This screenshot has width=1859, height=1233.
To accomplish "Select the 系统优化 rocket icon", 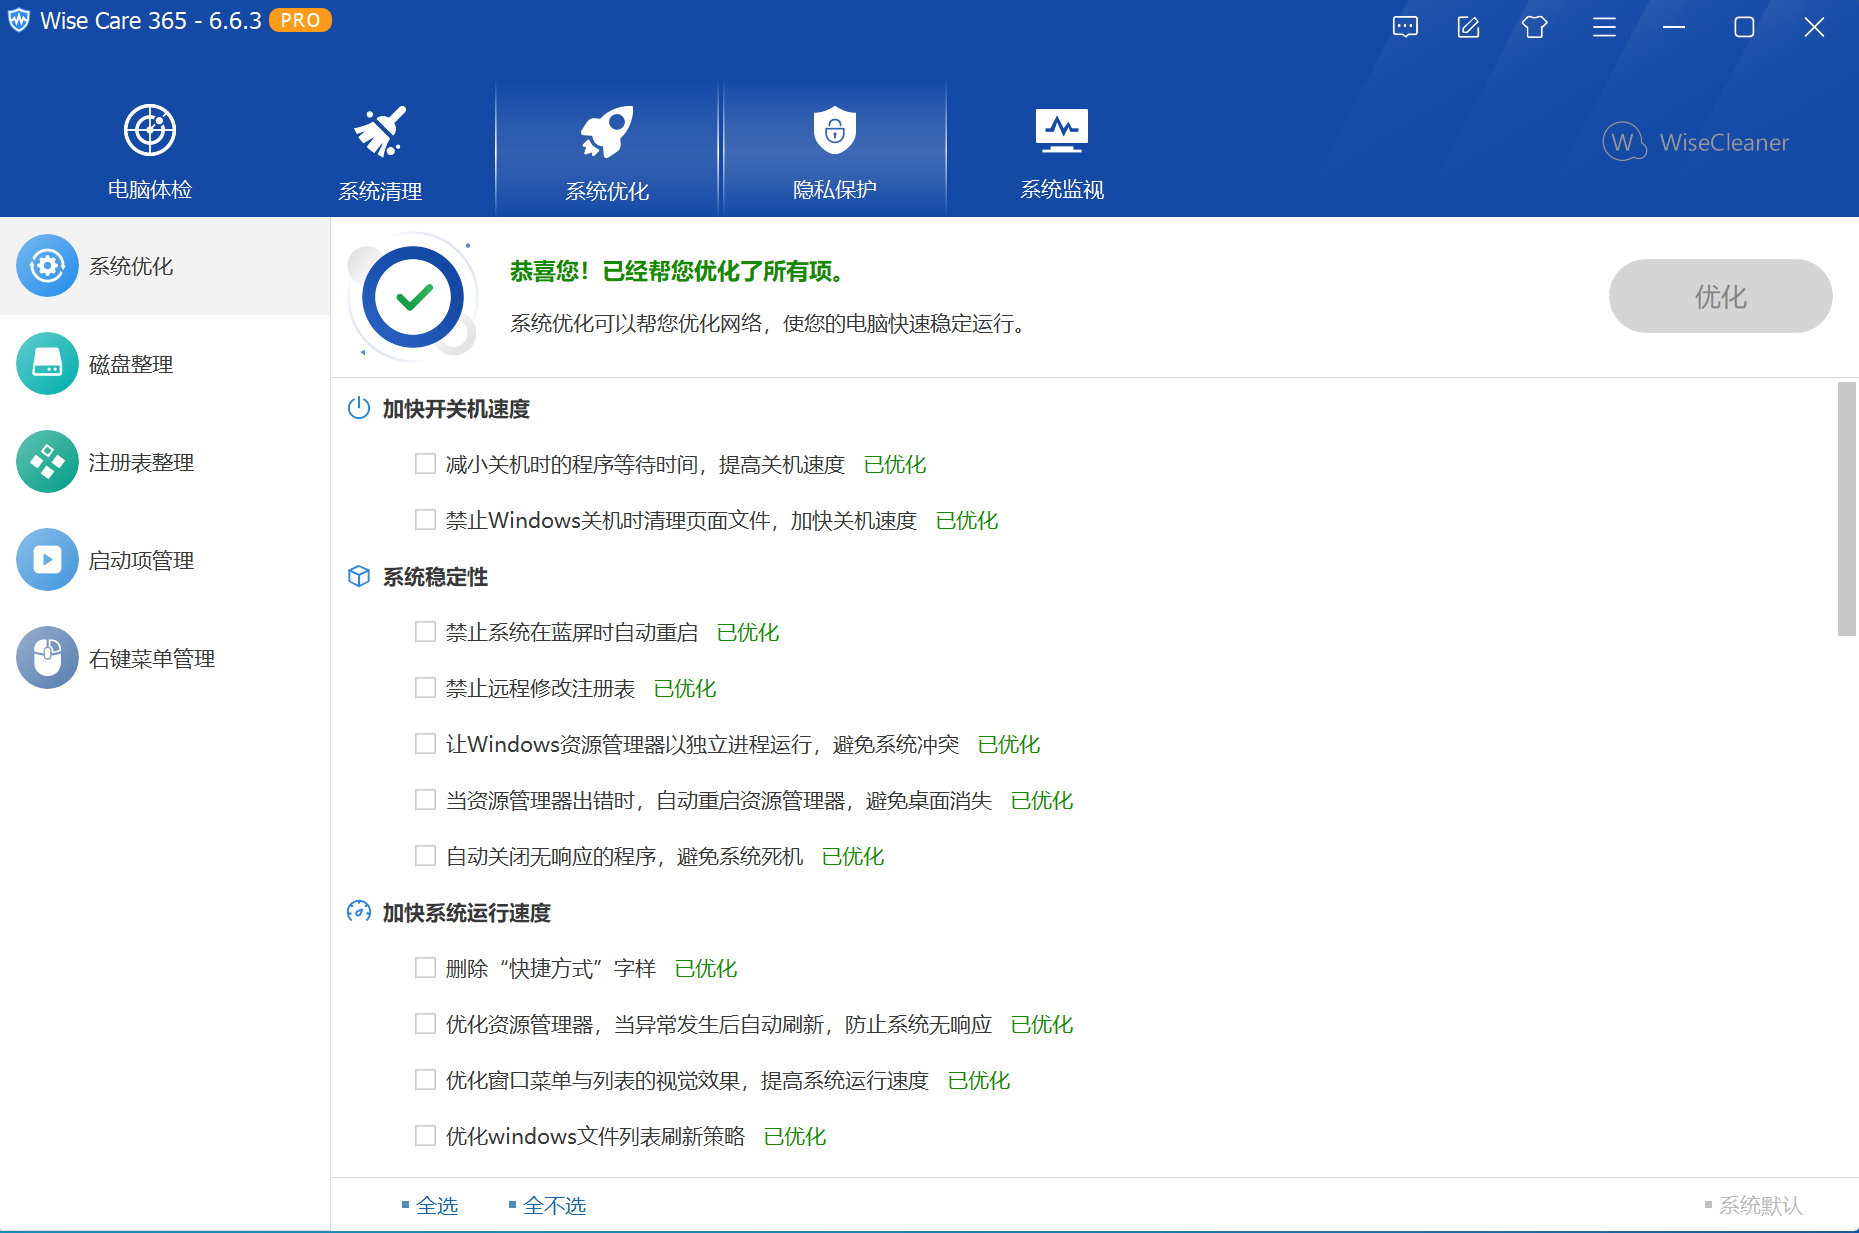I will click(x=607, y=131).
